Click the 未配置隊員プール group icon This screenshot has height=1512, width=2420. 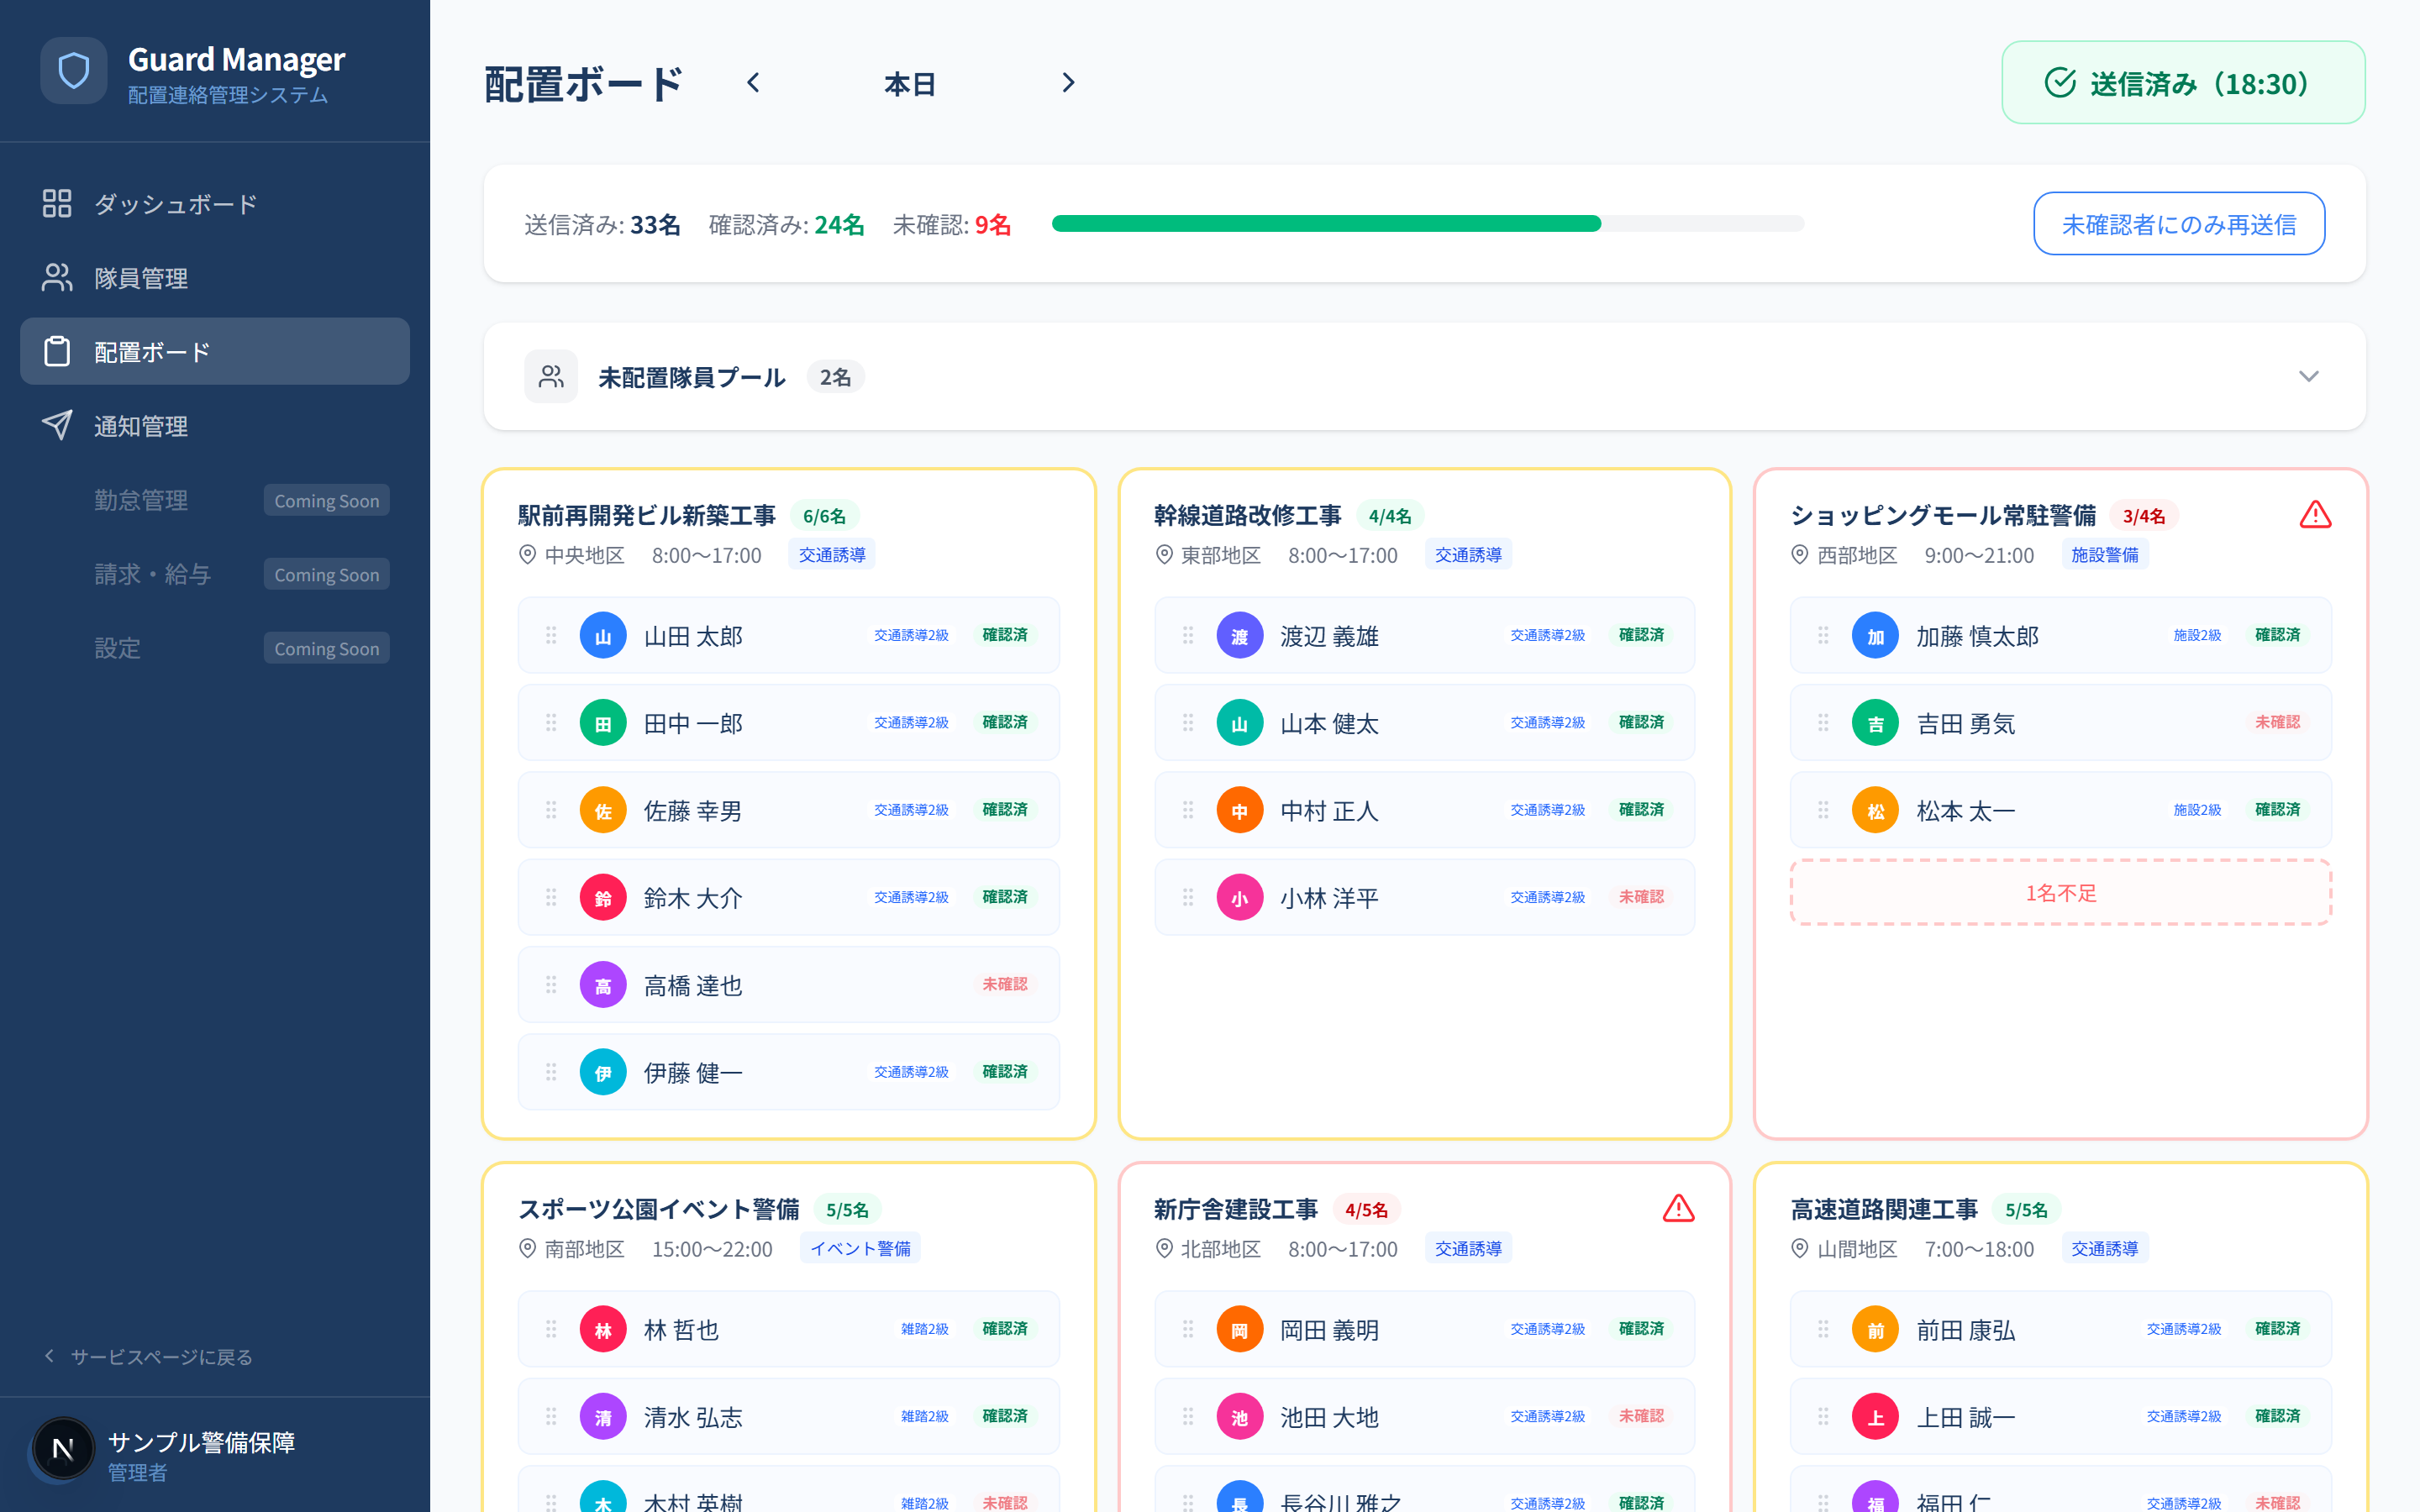pos(551,377)
